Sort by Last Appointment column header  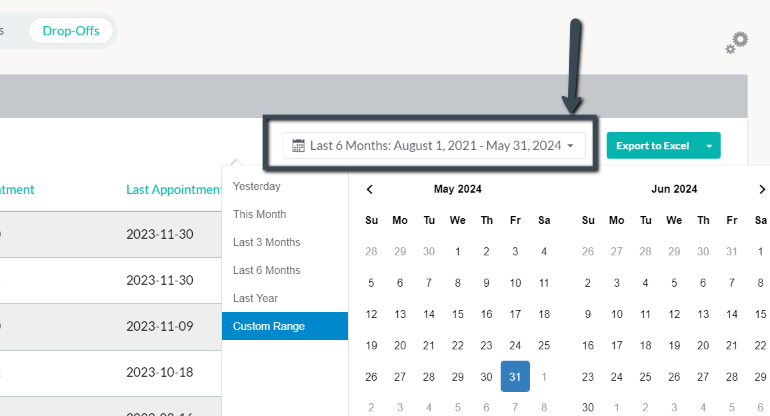(173, 190)
